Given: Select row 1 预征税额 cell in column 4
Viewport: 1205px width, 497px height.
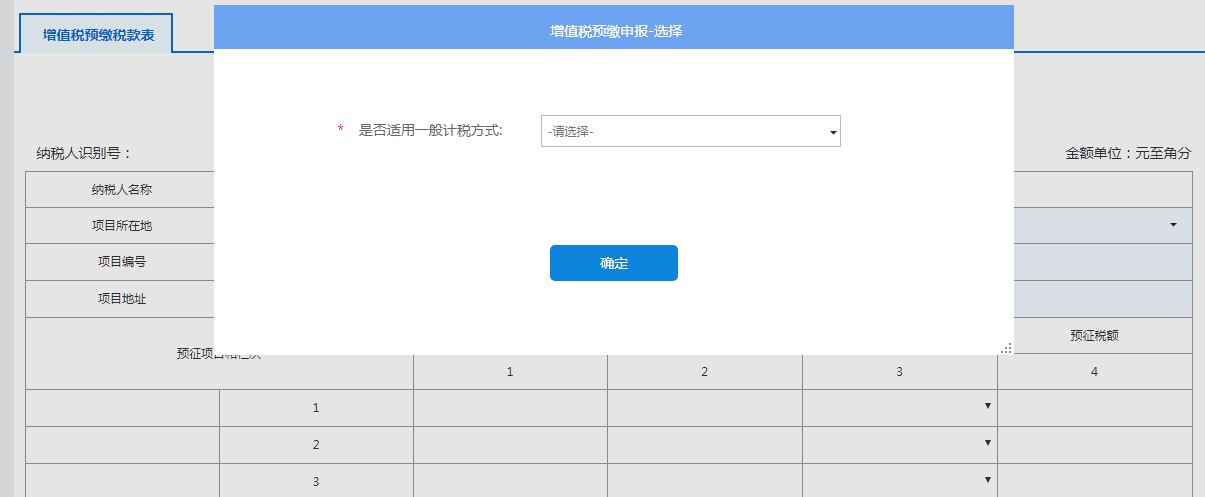Looking at the screenshot, I should click(x=1094, y=407).
